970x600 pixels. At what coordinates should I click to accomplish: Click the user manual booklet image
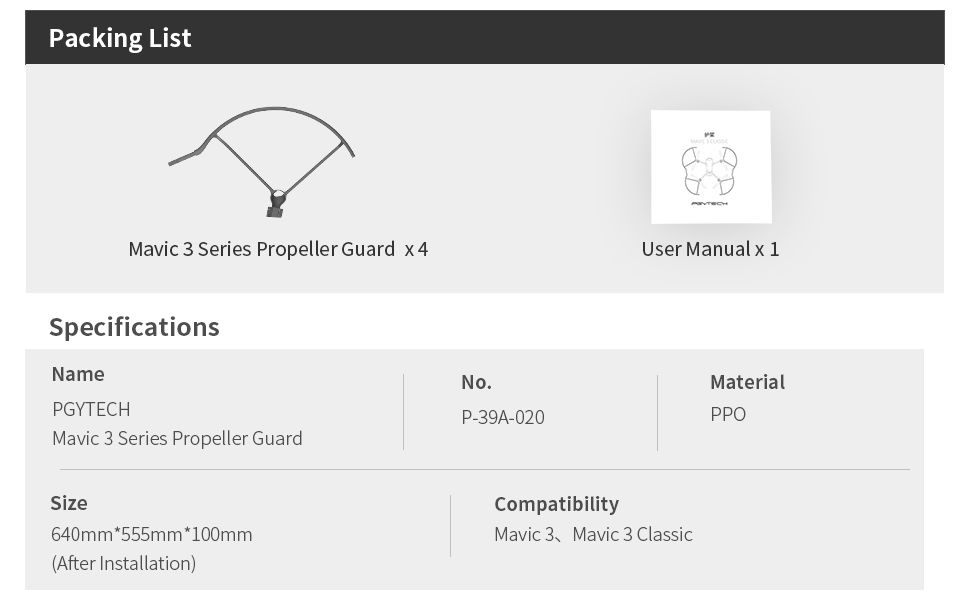711,167
